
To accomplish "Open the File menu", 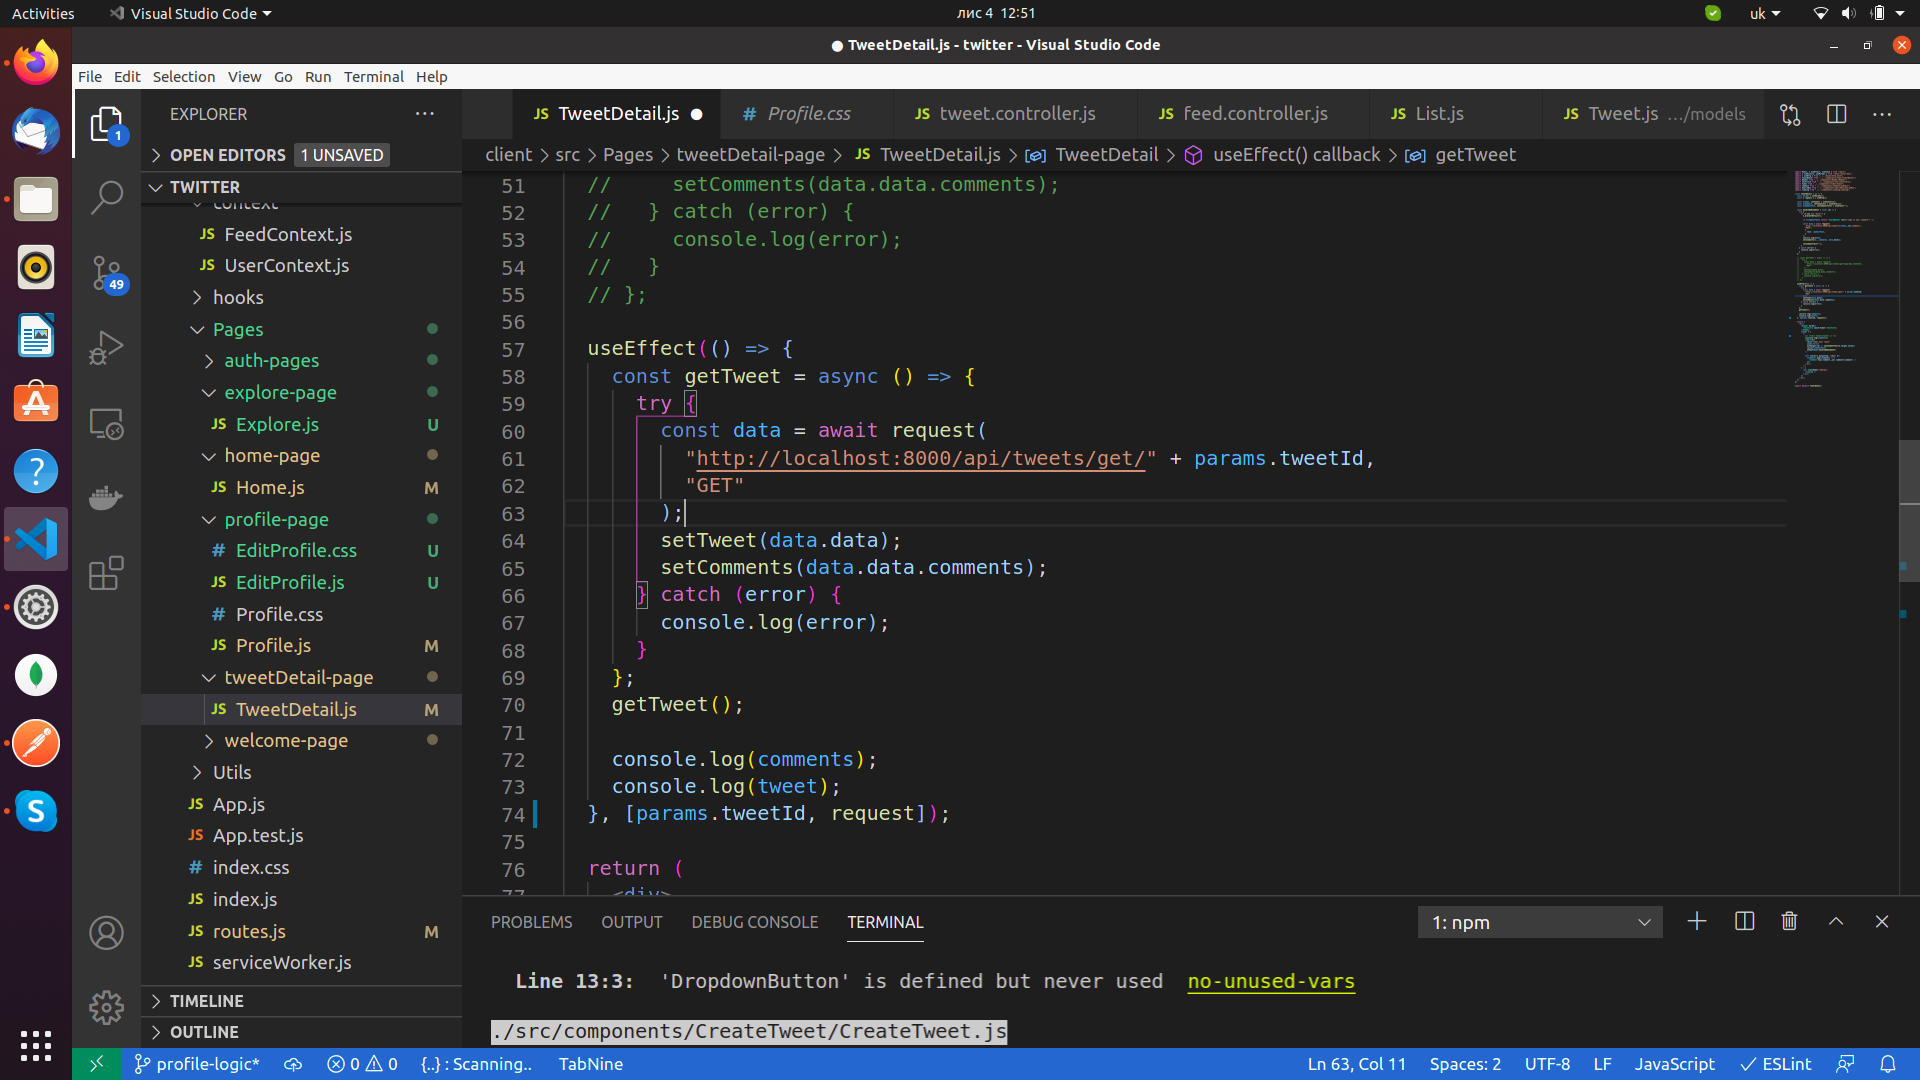I will coord(90,77).
